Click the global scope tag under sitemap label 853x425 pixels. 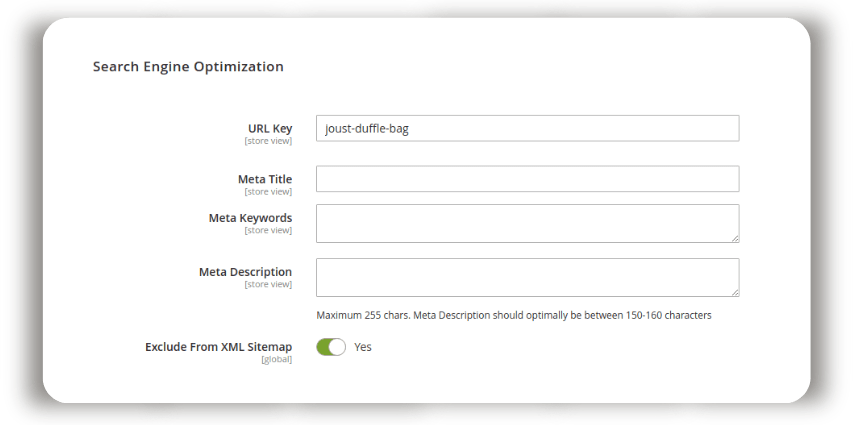point(276,359)
